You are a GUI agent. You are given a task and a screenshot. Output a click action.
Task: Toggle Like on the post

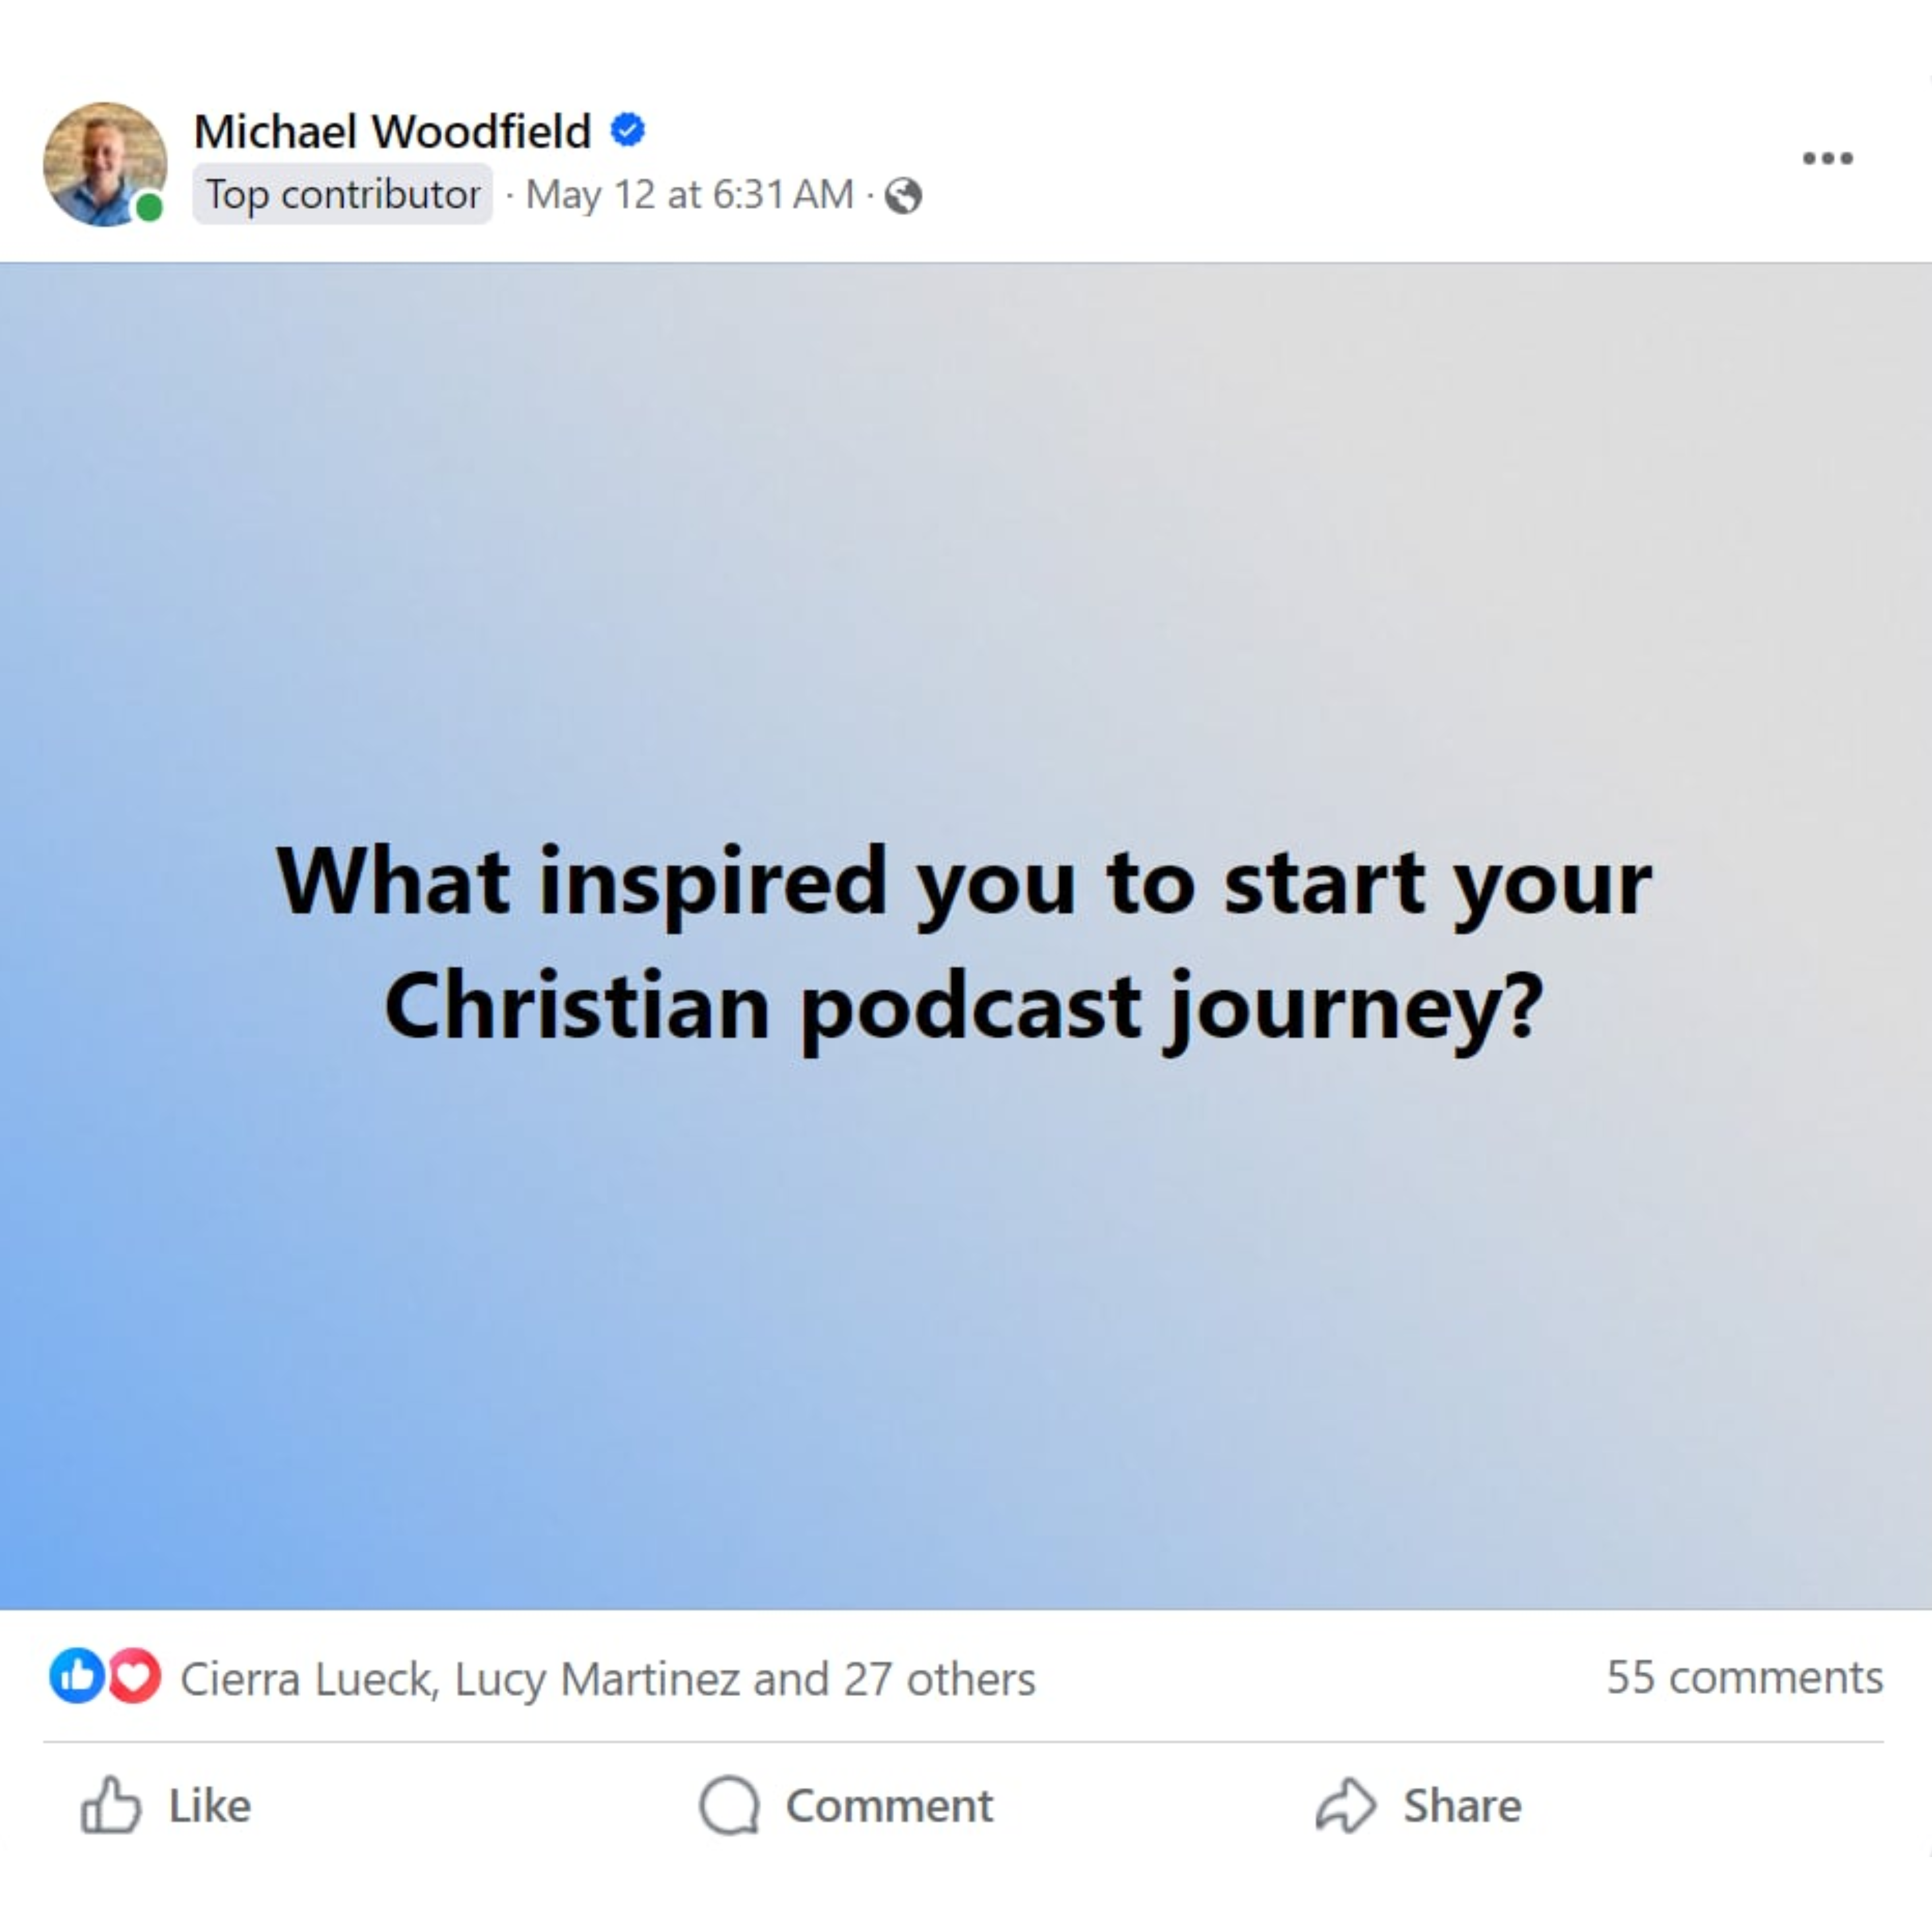coord(166,1805)
